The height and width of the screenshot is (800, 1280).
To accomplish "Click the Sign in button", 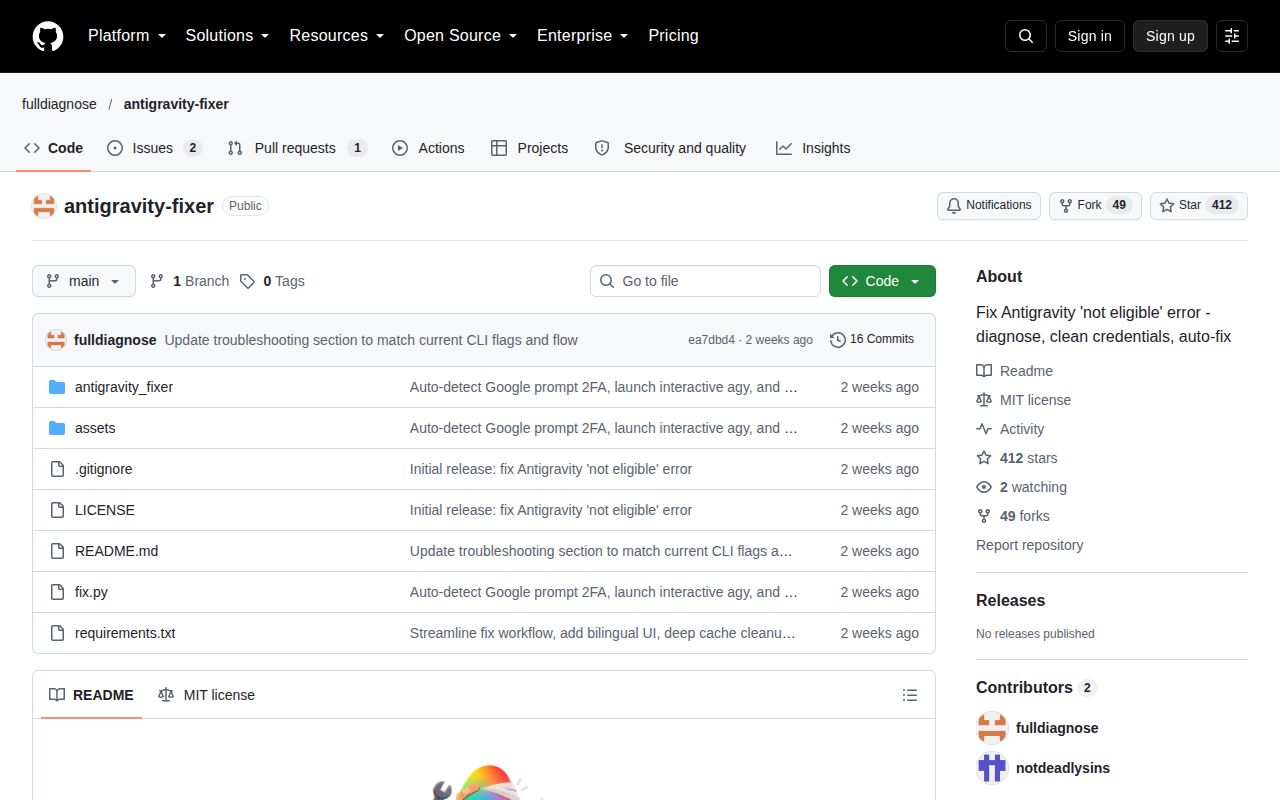I will click(x=1089, y=36).
